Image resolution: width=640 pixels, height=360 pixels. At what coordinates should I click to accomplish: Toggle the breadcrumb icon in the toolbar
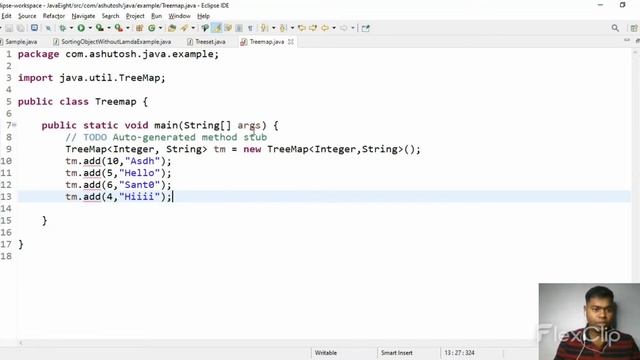(205, 28)
